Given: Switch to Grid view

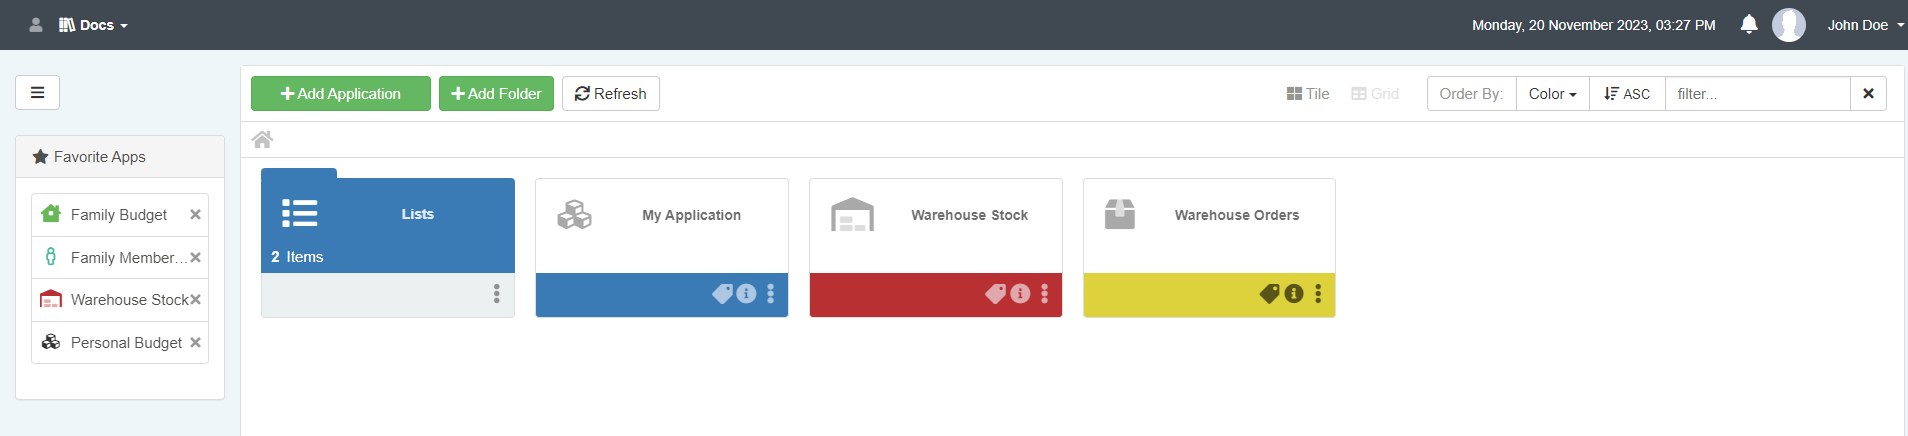Looking at the screenshot, I should point(1375,94).
